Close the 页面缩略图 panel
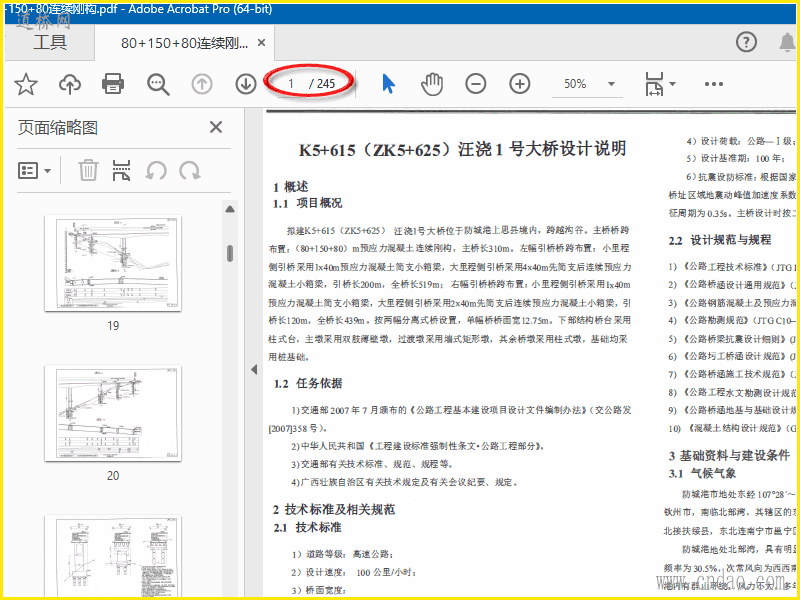The image size is (800, 600). coord(216,127)
